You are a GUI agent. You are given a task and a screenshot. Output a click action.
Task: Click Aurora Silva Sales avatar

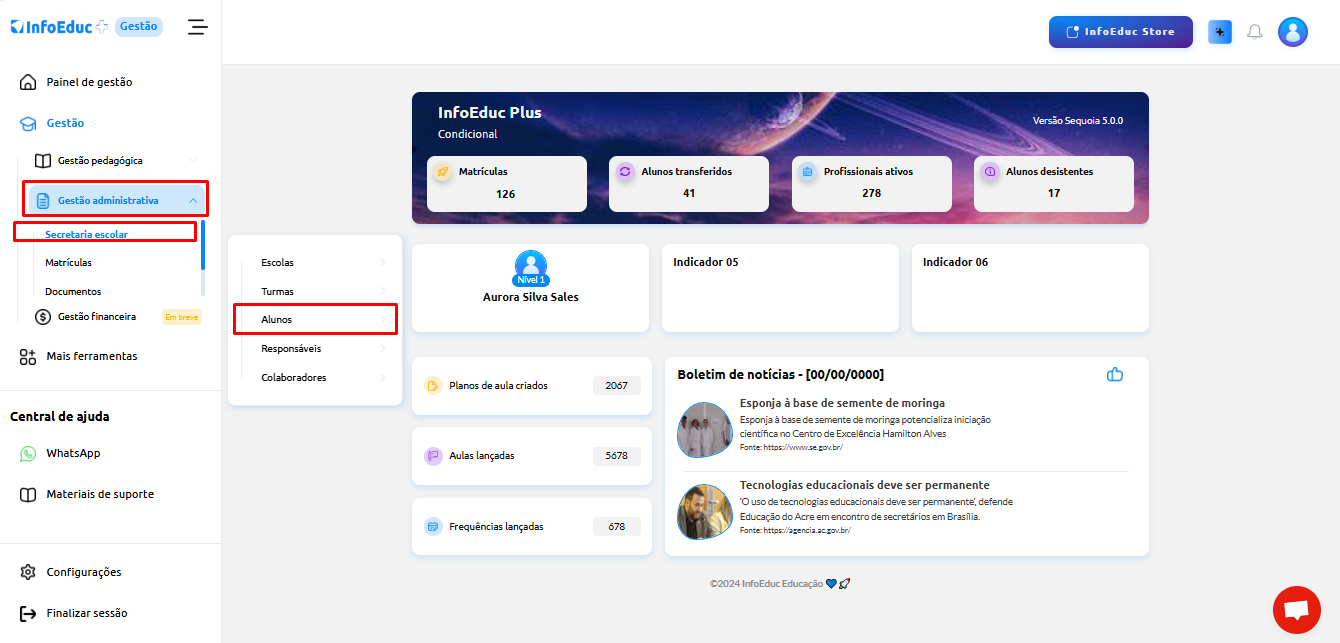point(531,267)
